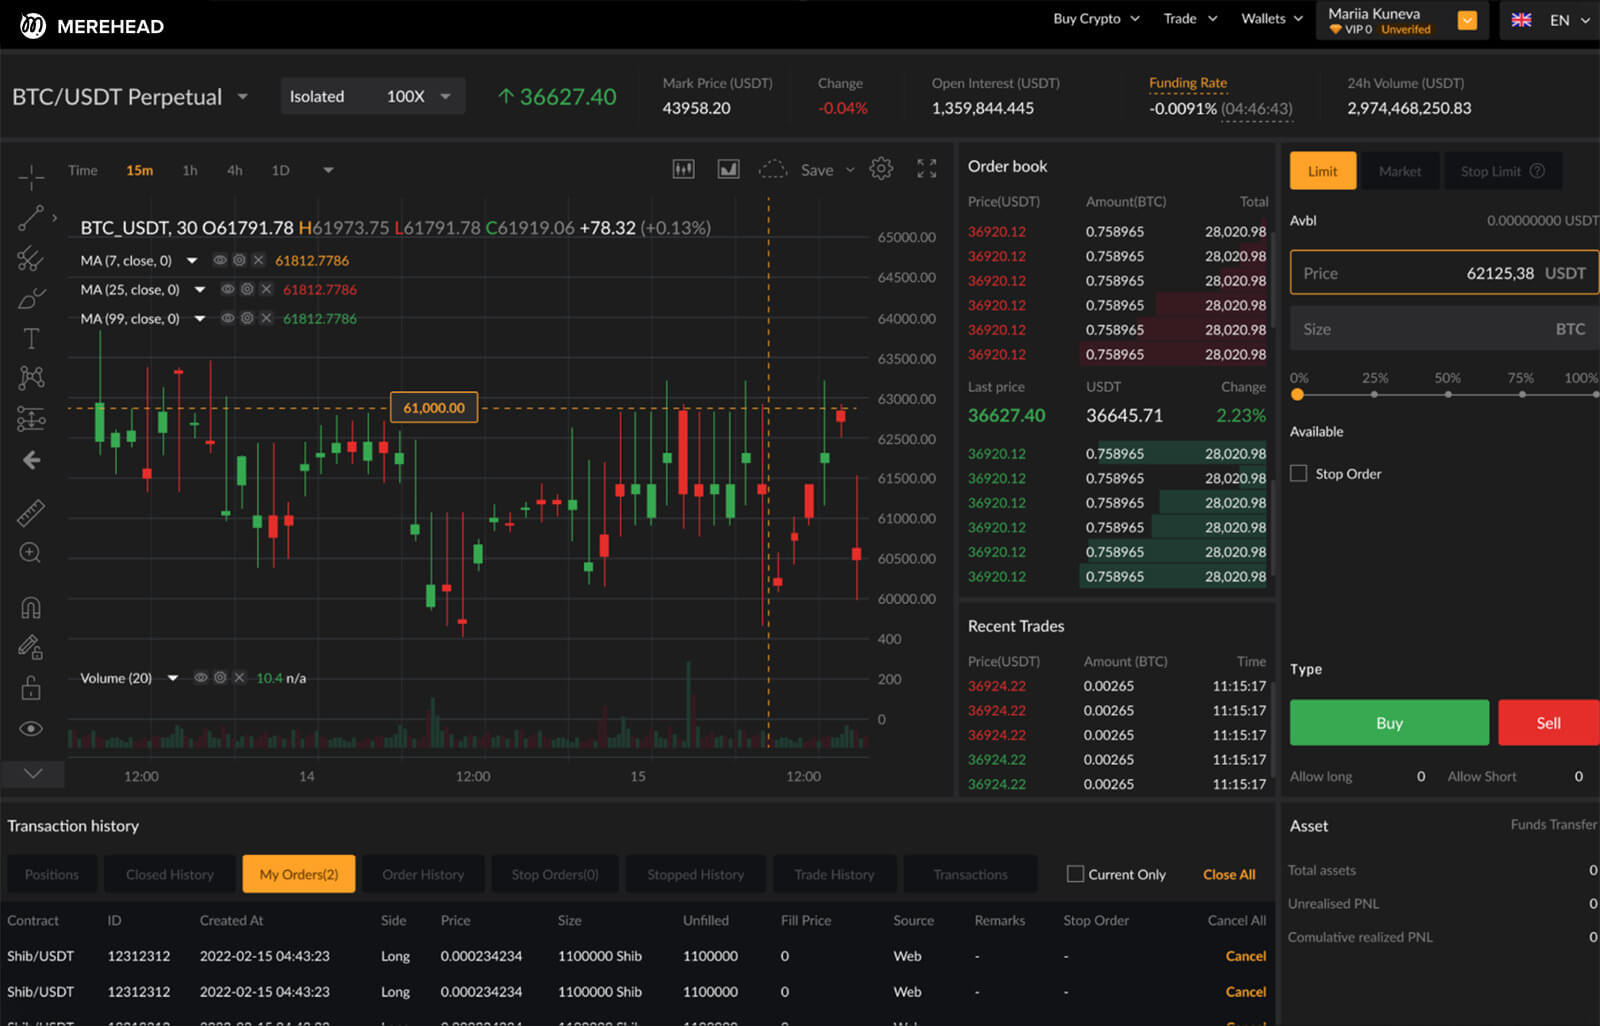Image resolution: width=1600 pixels, height=1026 pixels.
Task: Click Close All orders link
Action: pos(1229,874)
